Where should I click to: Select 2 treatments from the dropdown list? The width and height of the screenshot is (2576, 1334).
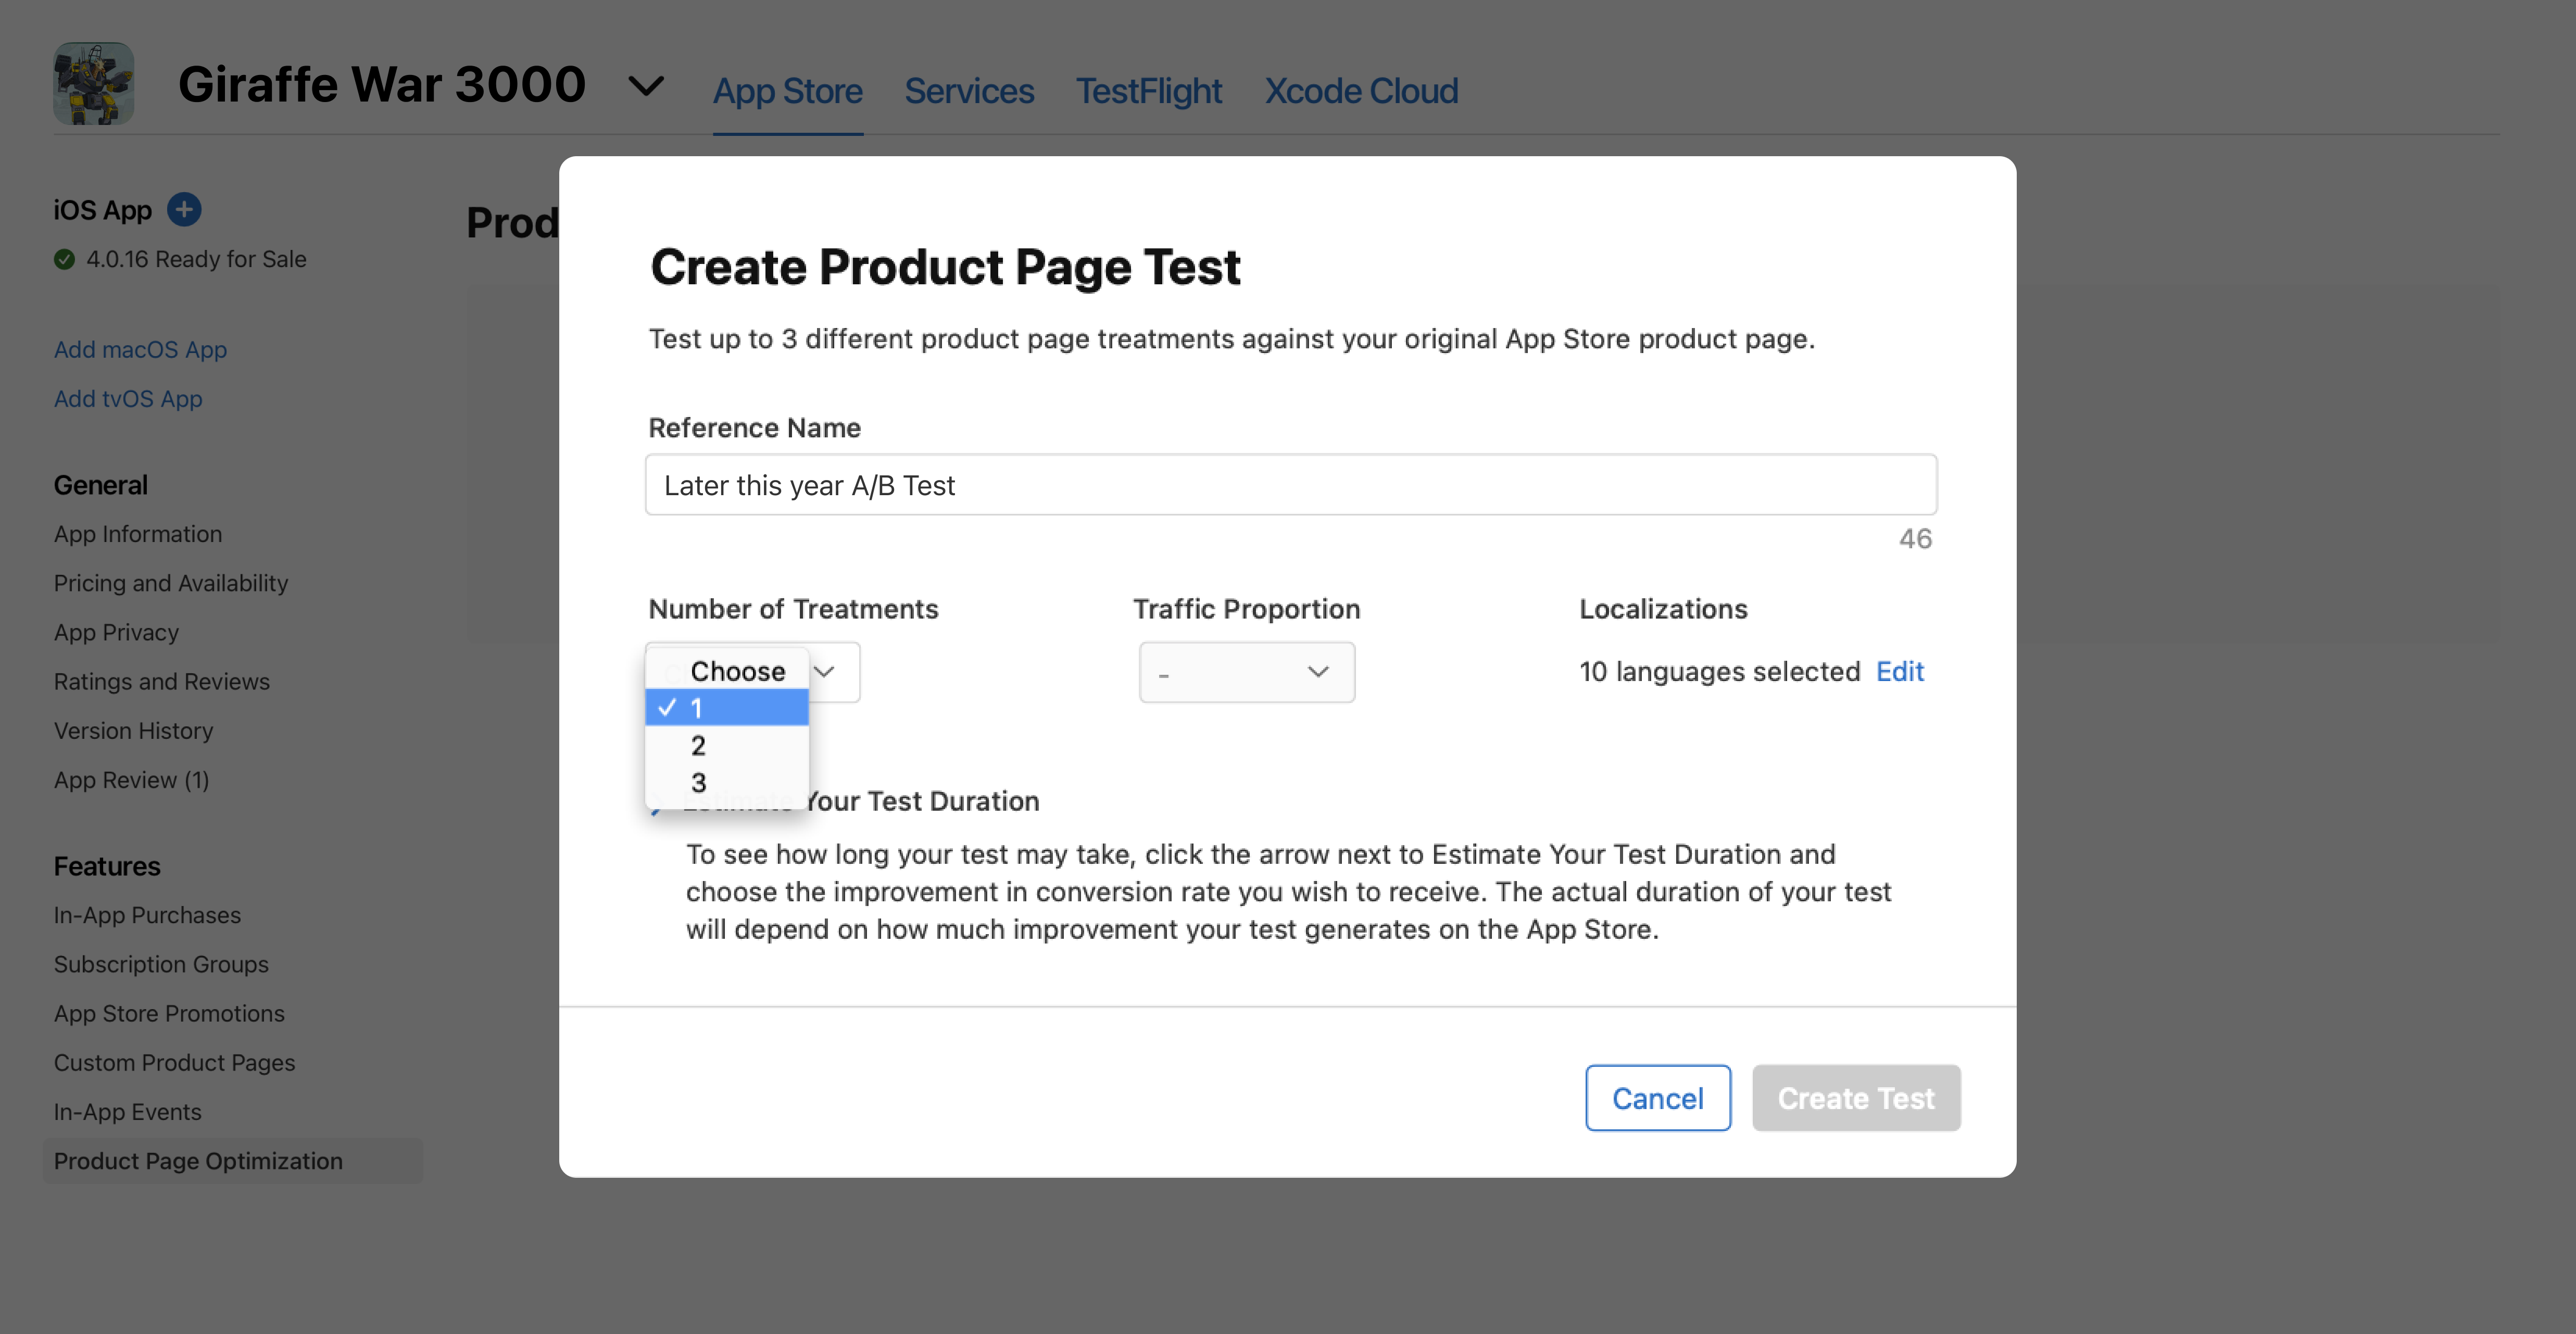click(x=727, y=745)
